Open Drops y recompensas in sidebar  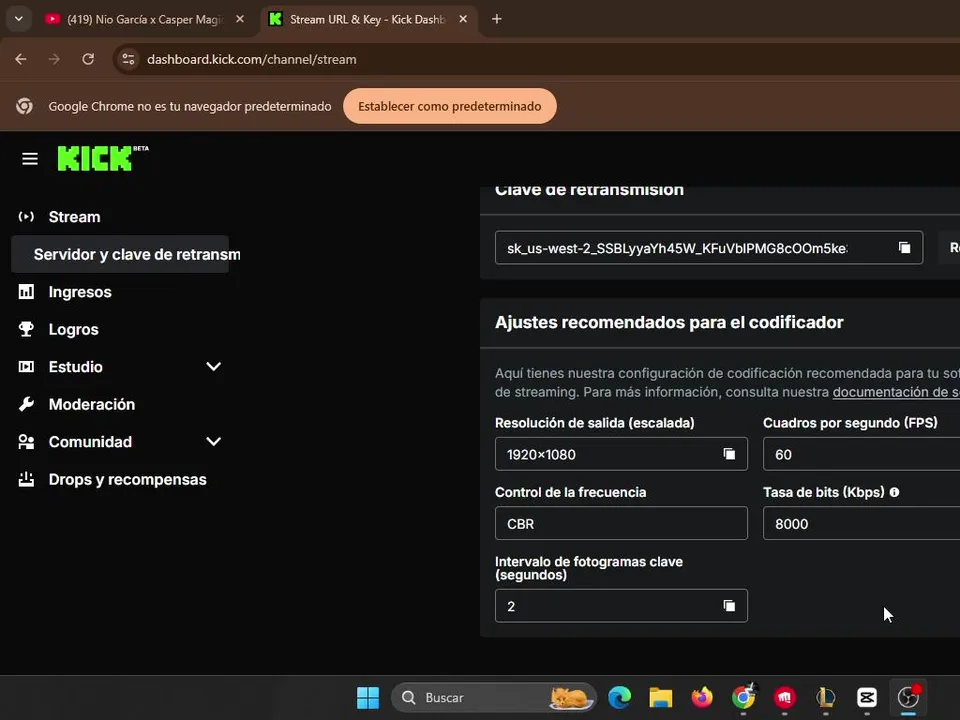(127, 479)
